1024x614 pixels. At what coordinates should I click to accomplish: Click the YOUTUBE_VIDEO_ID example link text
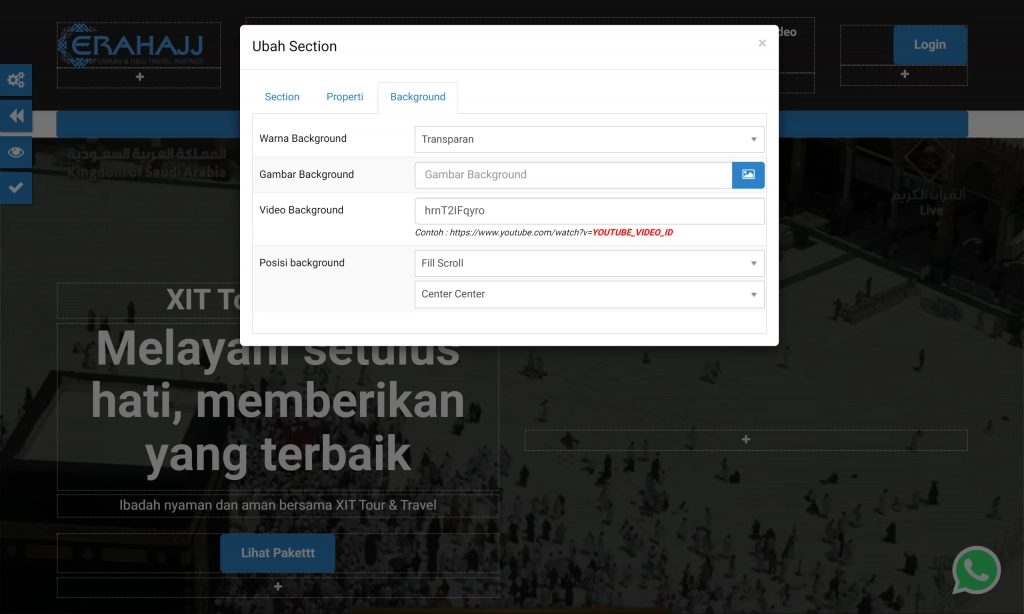pos(635,234)
